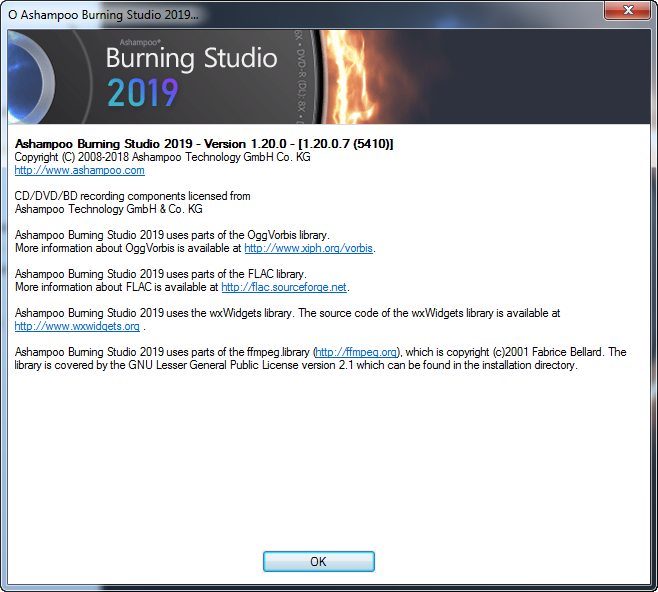The width and height of the screenshot is (658, 592).
Task: Select the bold version line 1.20.0 text
Action: tap(204, 144)
